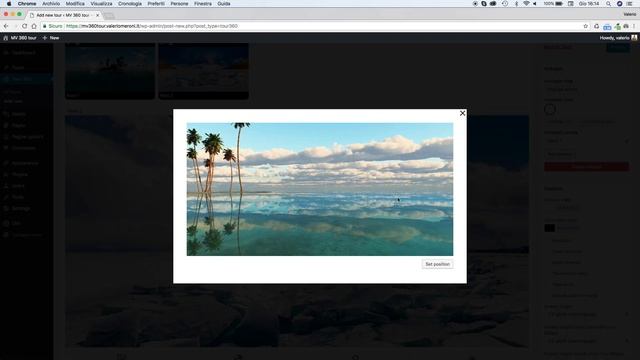Viewport: 640px width, 360px height.
Task: Open the Visualizza menu
Action: point(101,3)
